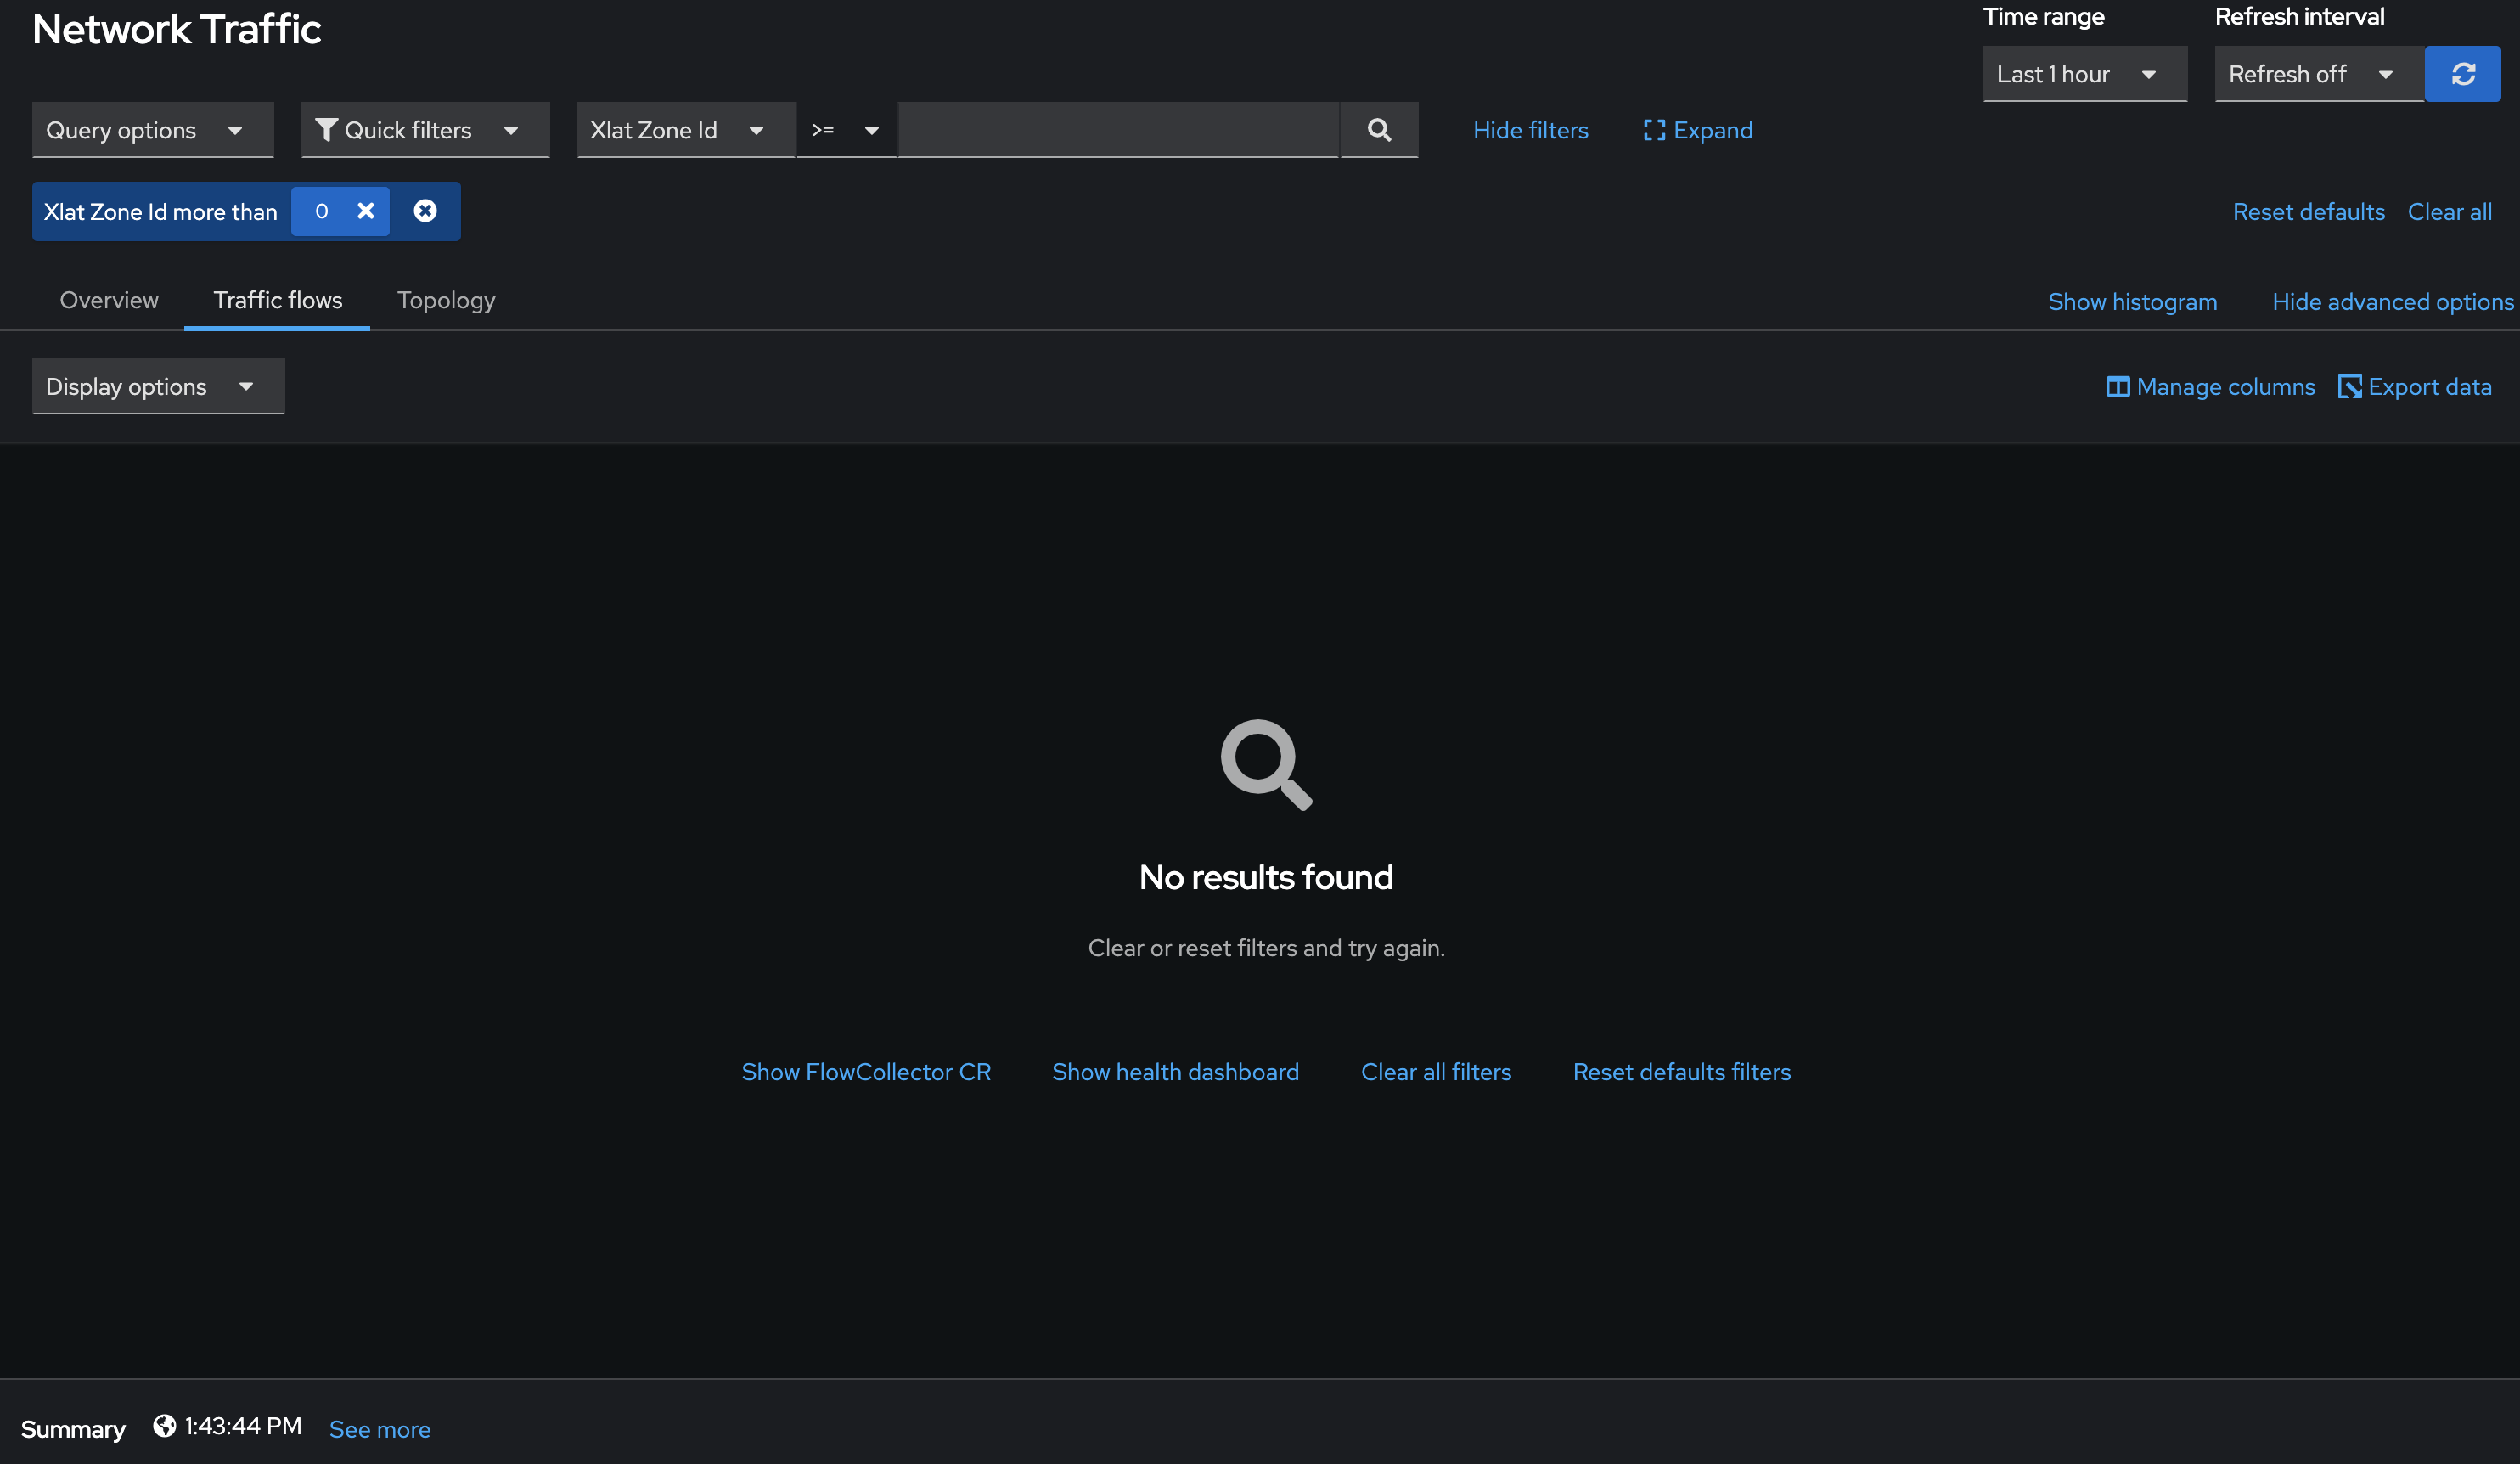This screenshot has height=1464, width=2520.
Task: Open the Refresh off interval dropdown
Action: click(2318, 74)
